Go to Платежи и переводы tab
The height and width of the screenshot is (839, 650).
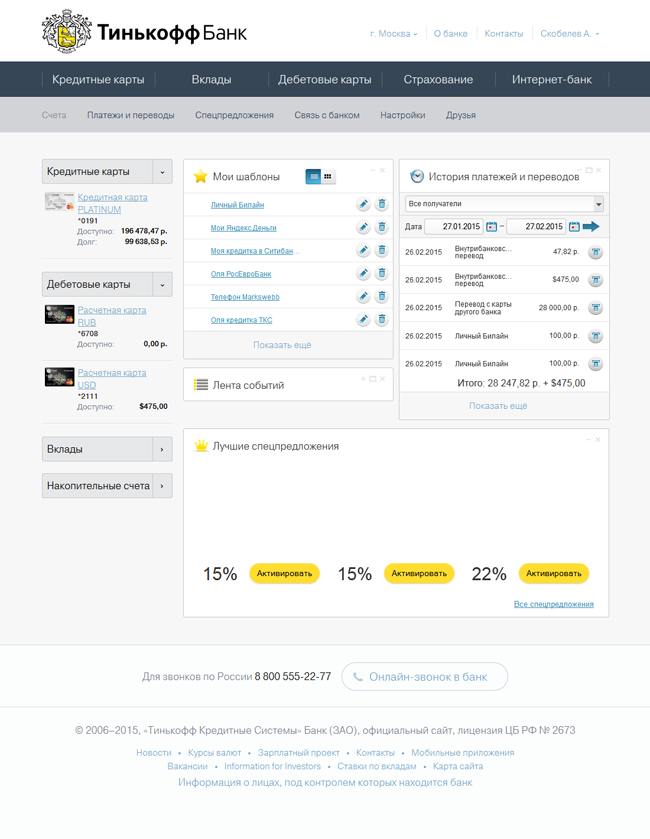coord(131,115)
